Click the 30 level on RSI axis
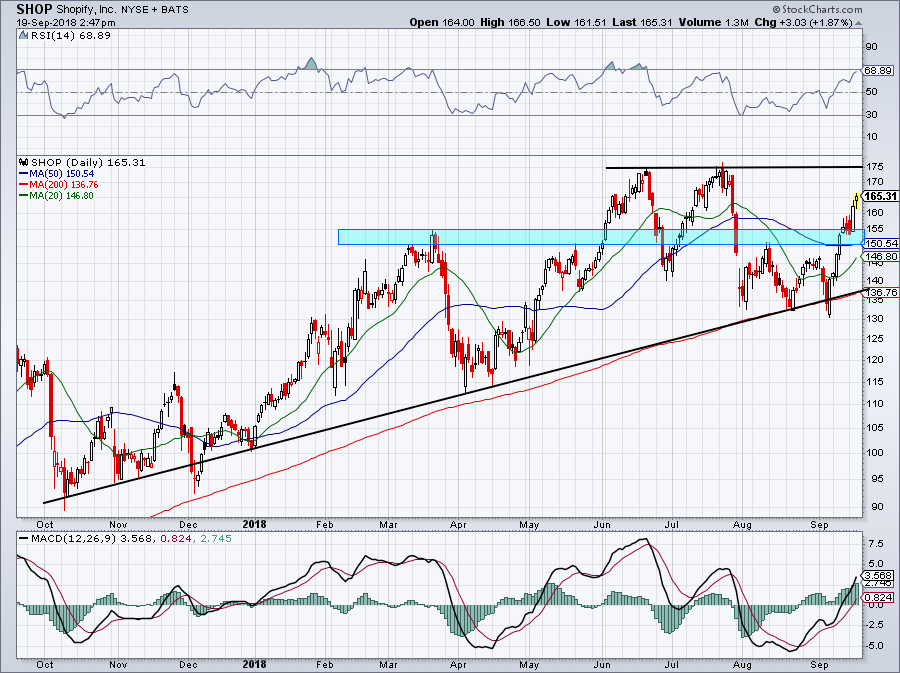 [x=871, y=115]
